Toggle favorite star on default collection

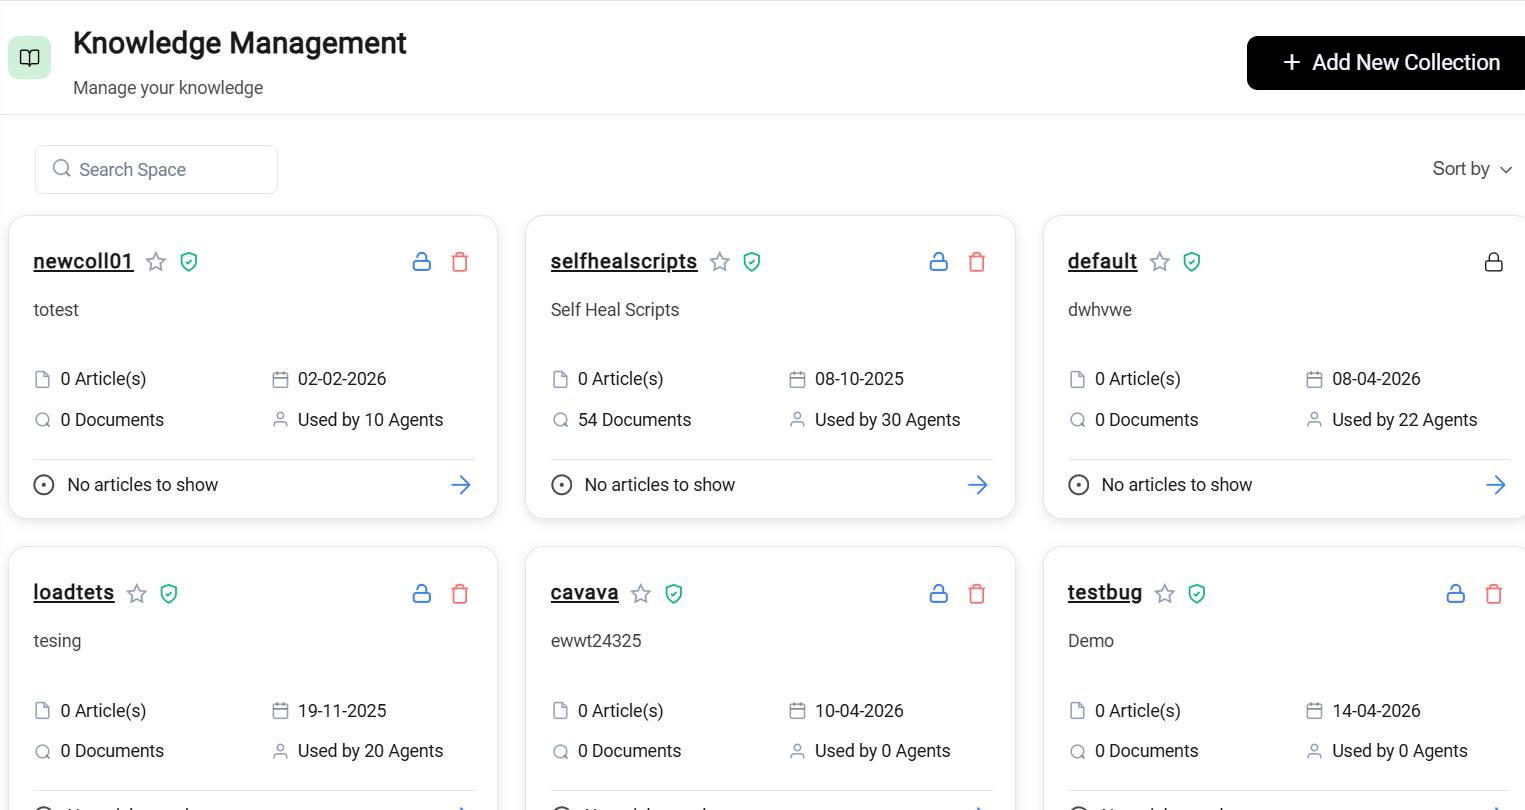pos(1160,262)
